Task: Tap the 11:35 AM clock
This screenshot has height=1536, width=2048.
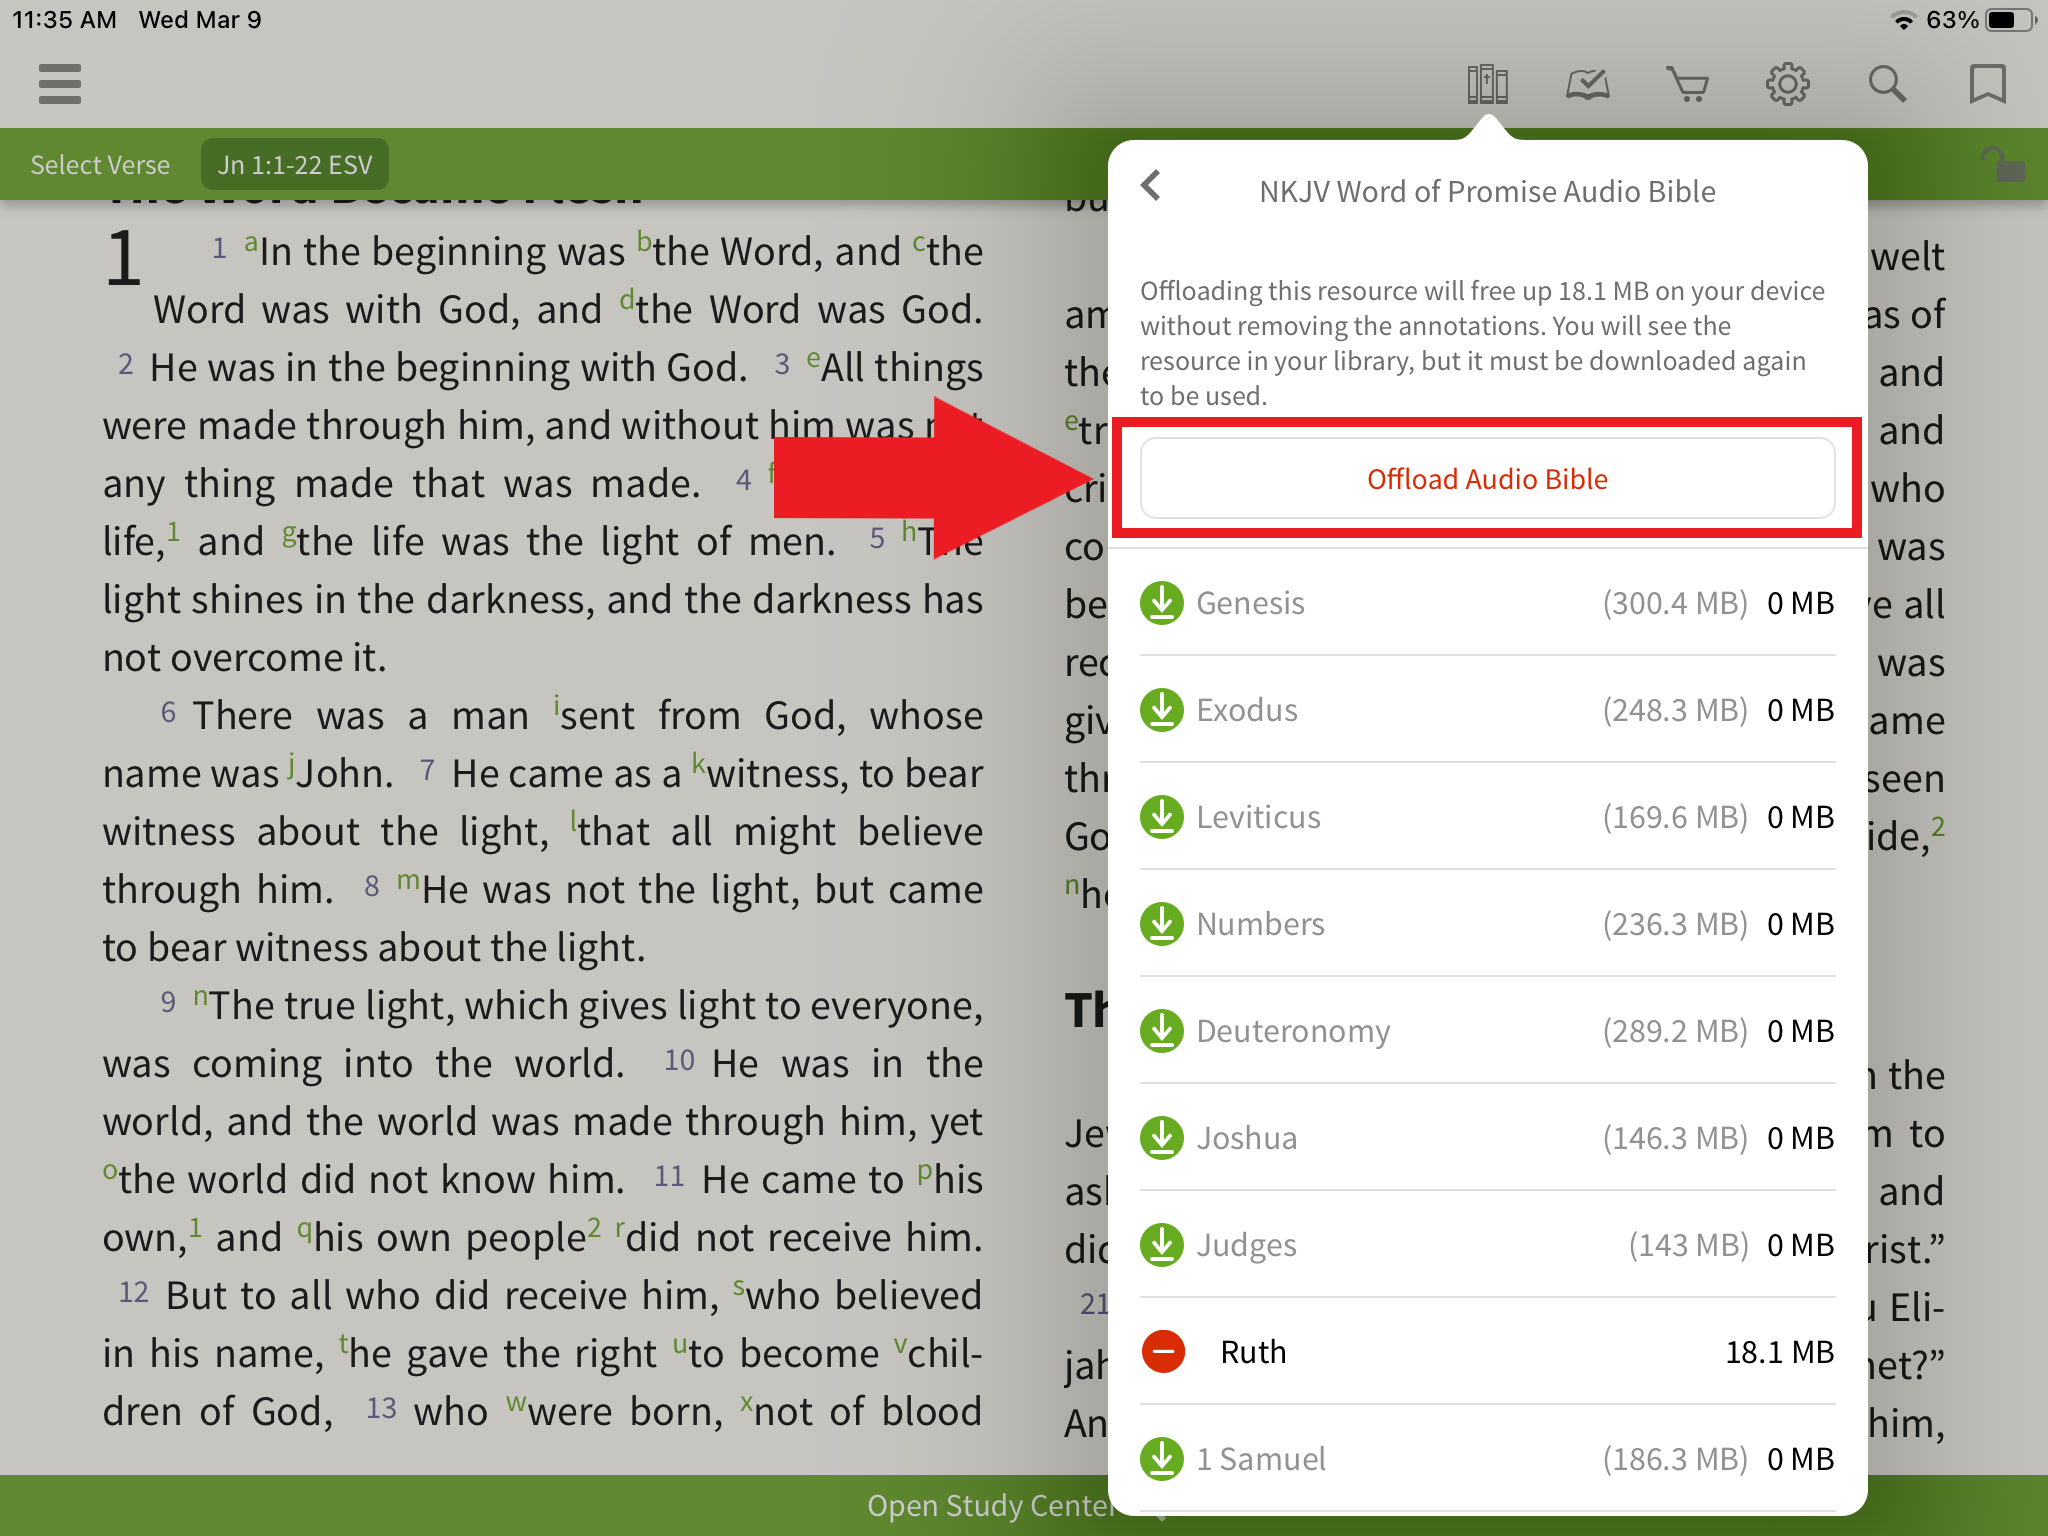Action: [x=64, y=20]
